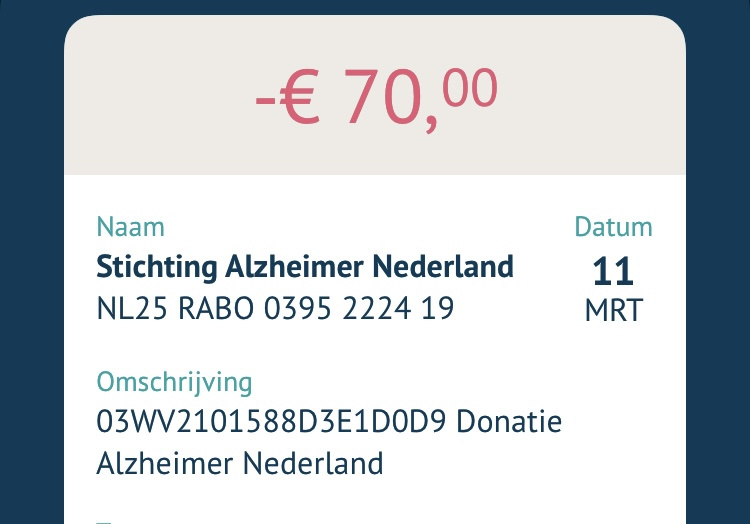The image size is (750, 524).
Task: Click the partially visible label below the description
Action: [x=104, y=522]
